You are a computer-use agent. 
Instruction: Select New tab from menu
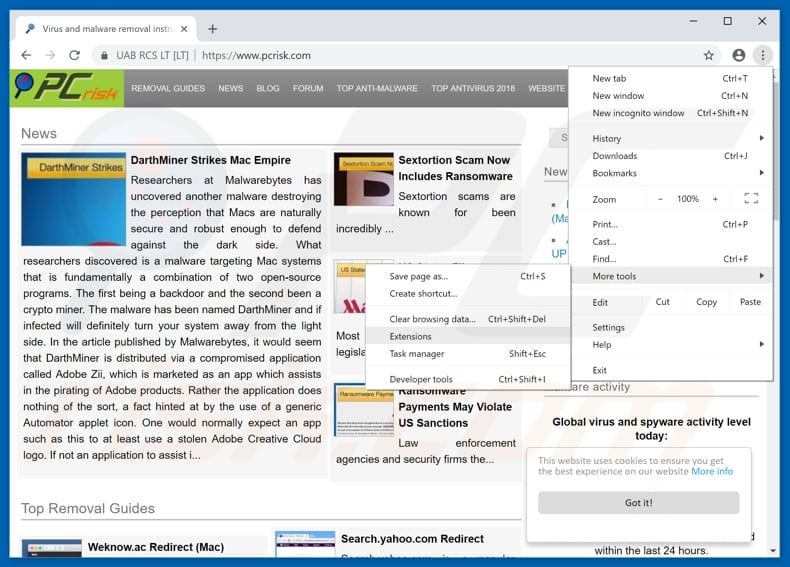pyautogui.click(x=671, y=79)
